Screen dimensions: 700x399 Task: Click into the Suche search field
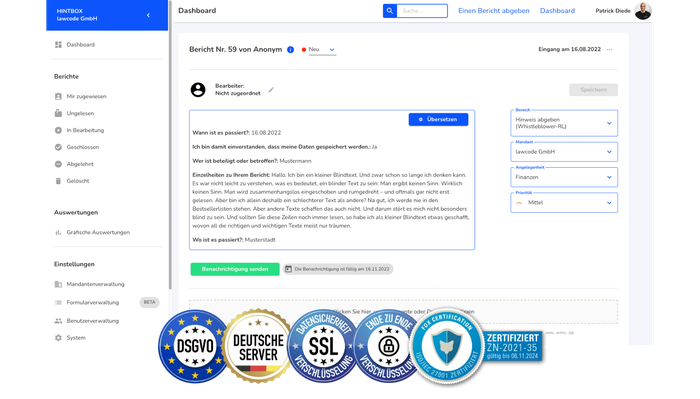(421, 11)
